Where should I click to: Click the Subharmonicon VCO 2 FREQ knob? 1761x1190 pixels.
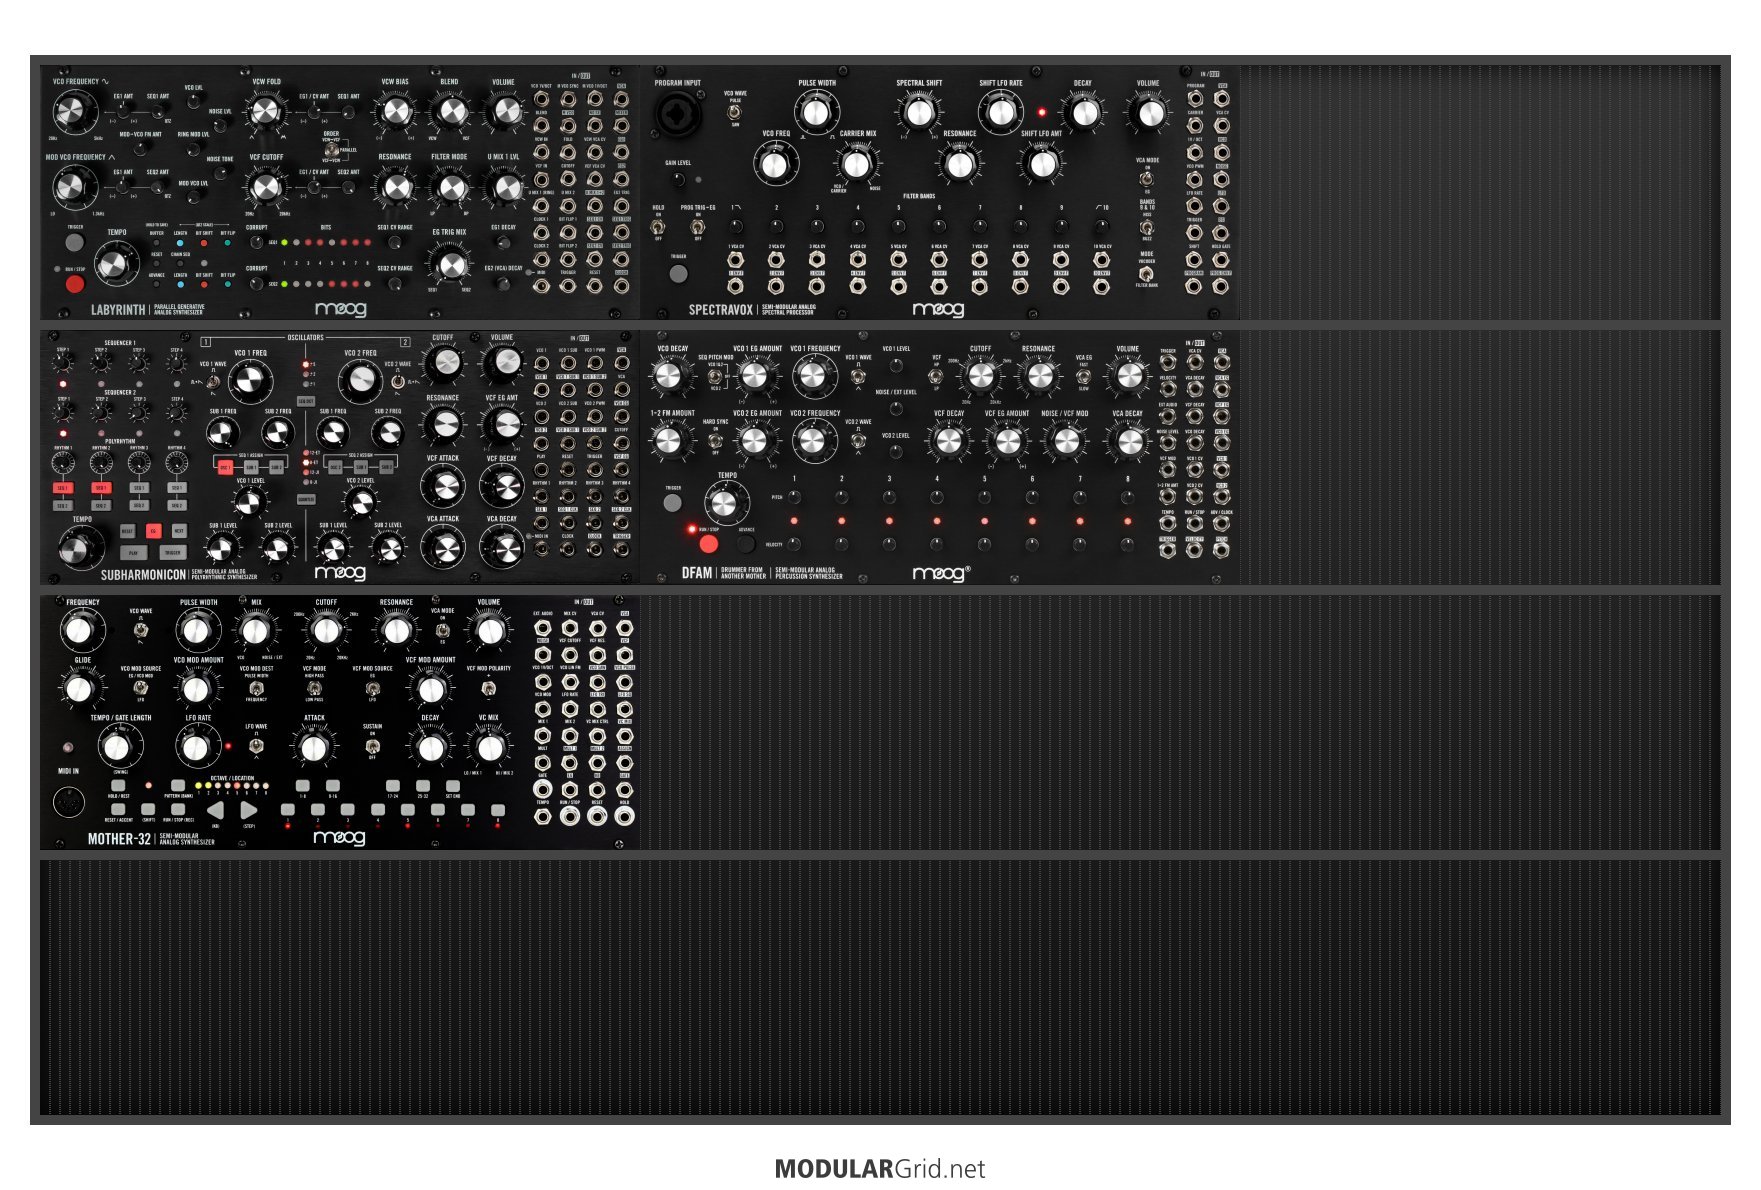click(x=360, y=381)
